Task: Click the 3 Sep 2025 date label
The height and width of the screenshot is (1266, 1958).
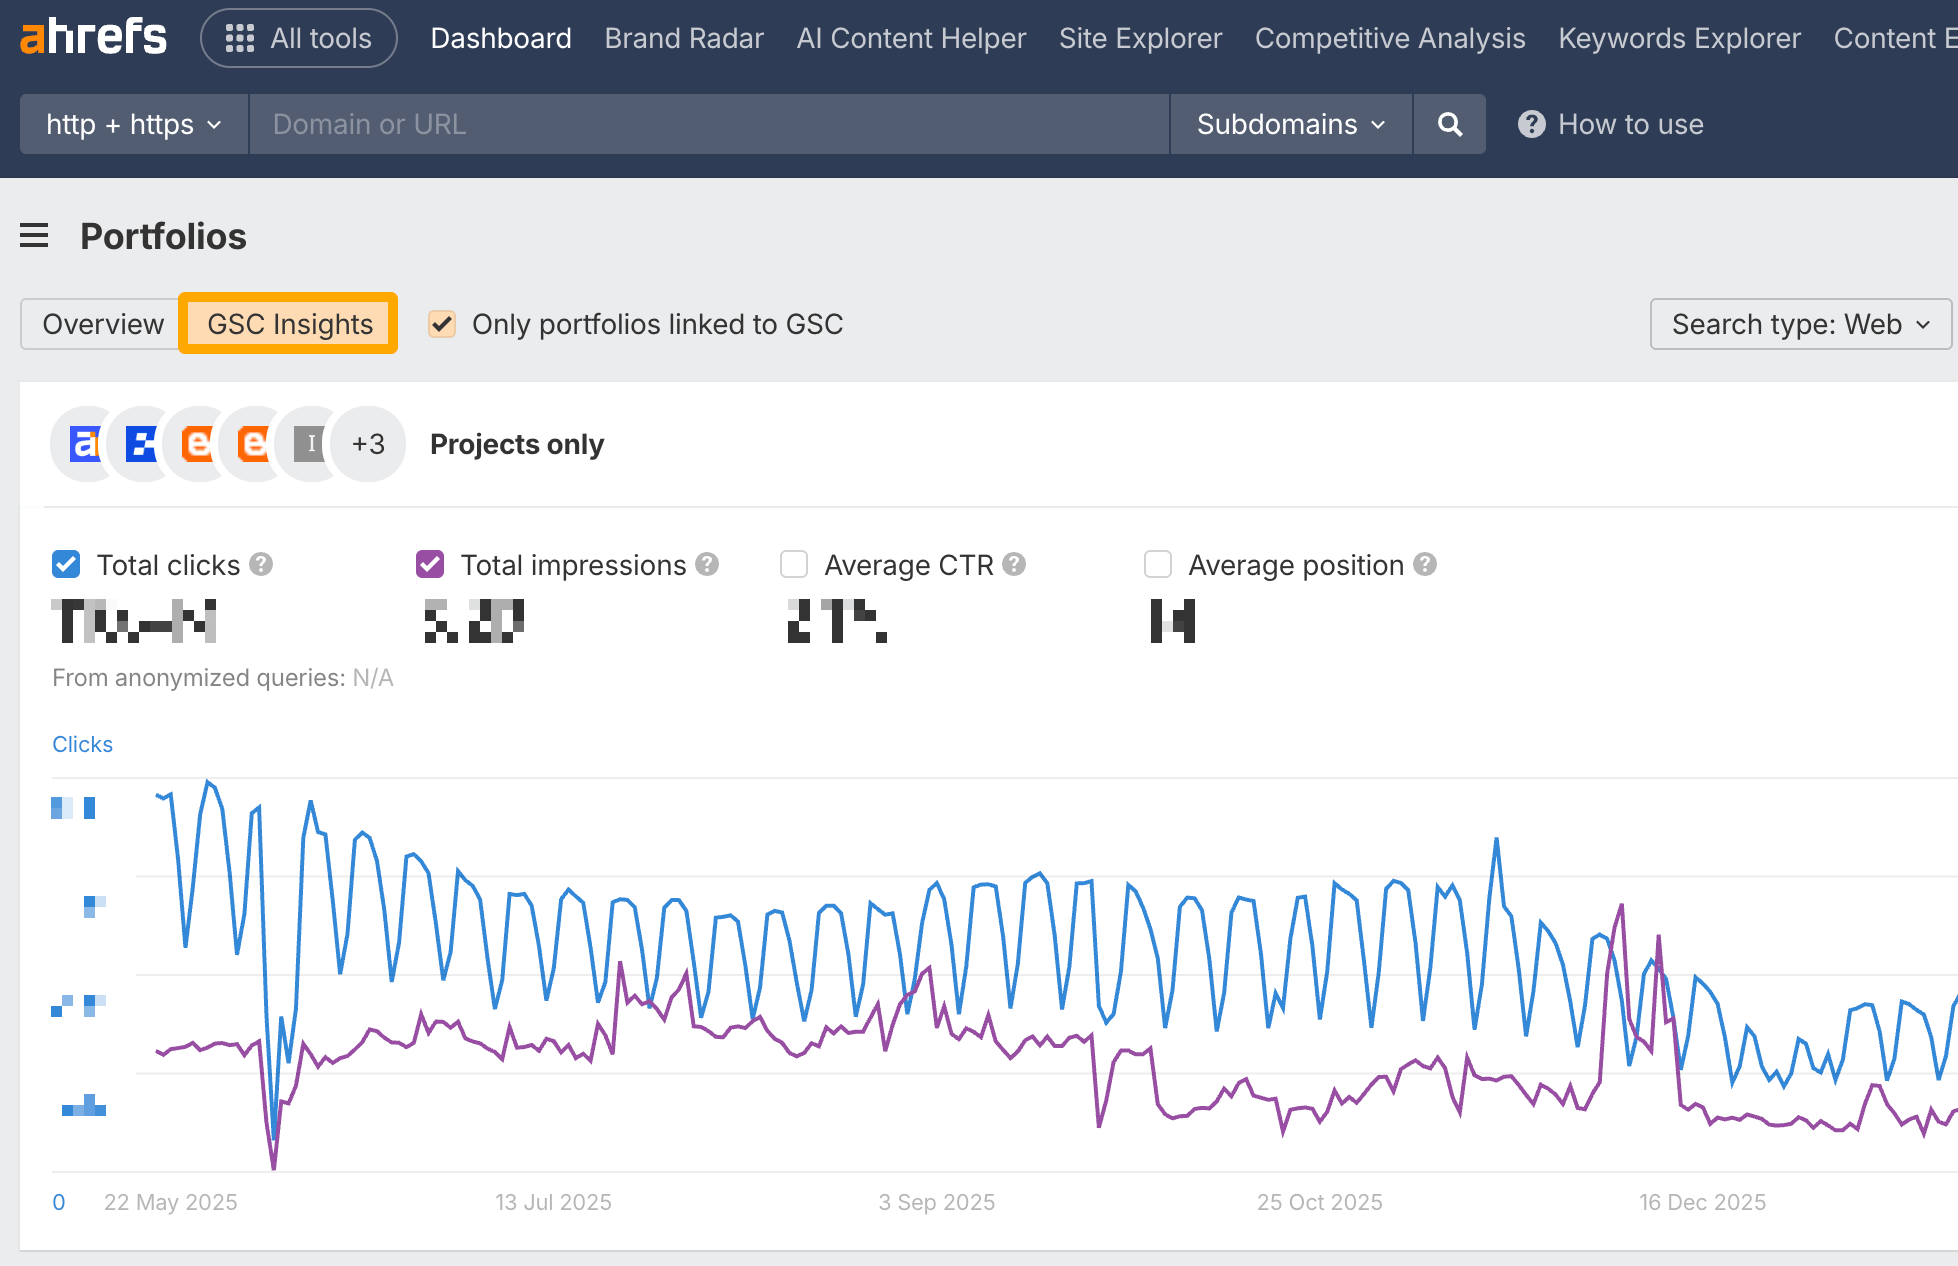Action: tap(937, 1202)
